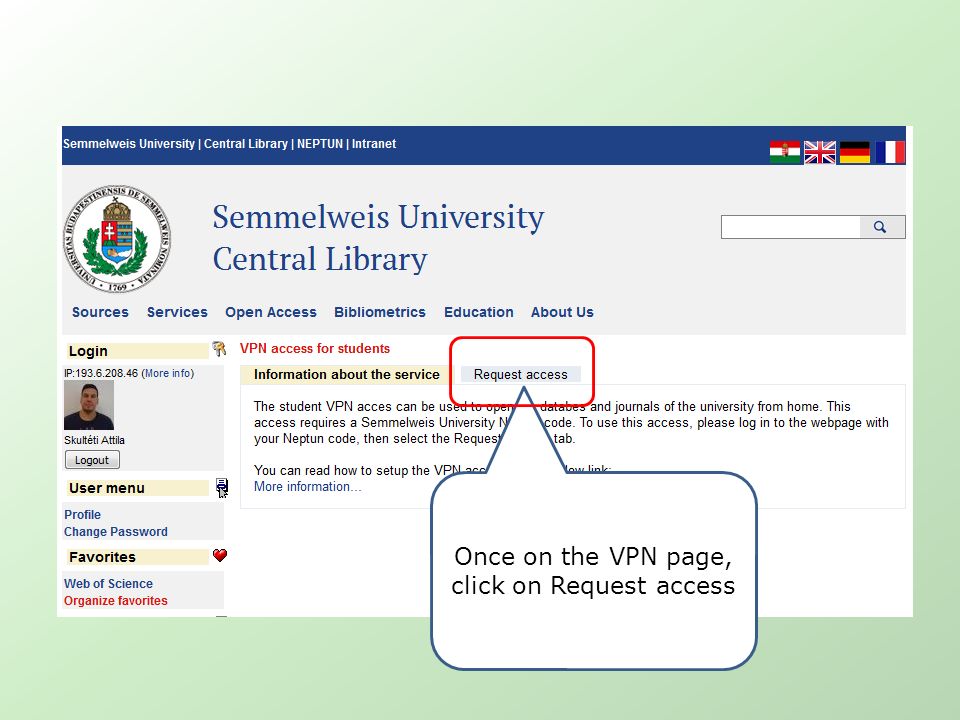The image size is (960, 720).
Task: Open the Organize favorites link
Action: point(116,601)
